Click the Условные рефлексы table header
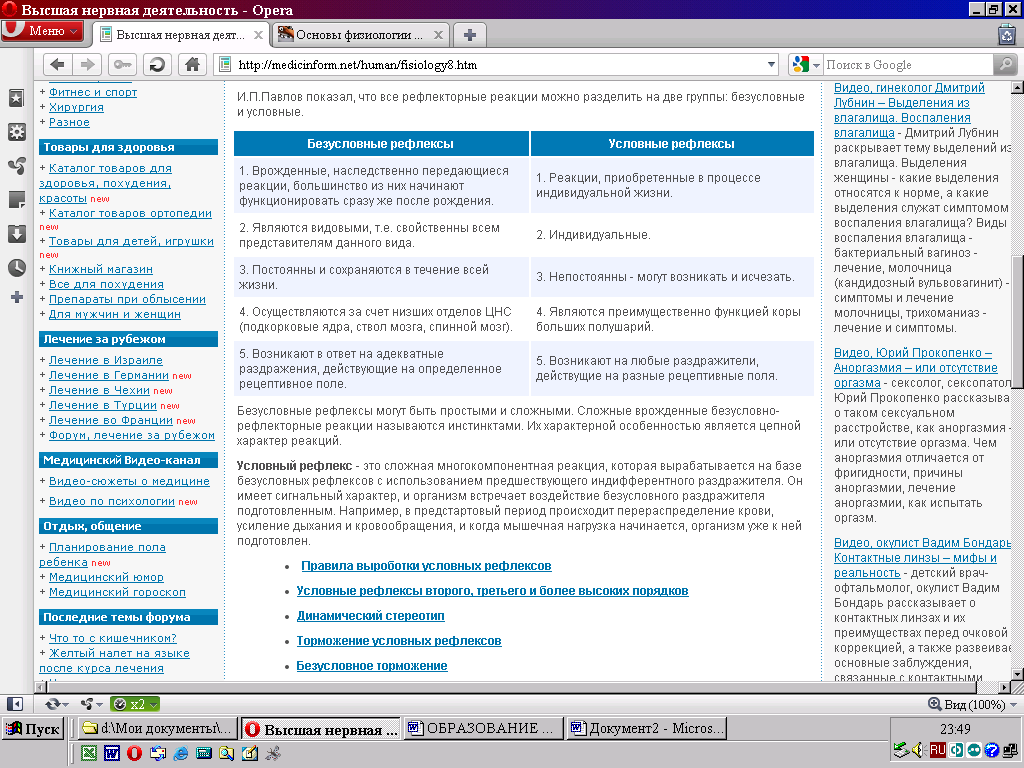Screen dimensions: 1024x768 tap(671, 144)
